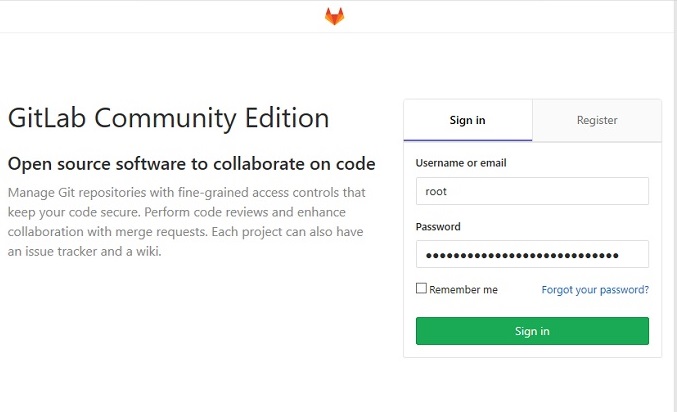Select the Sign in tab
This screenshot has width=677, height=412.
[468, 120]
